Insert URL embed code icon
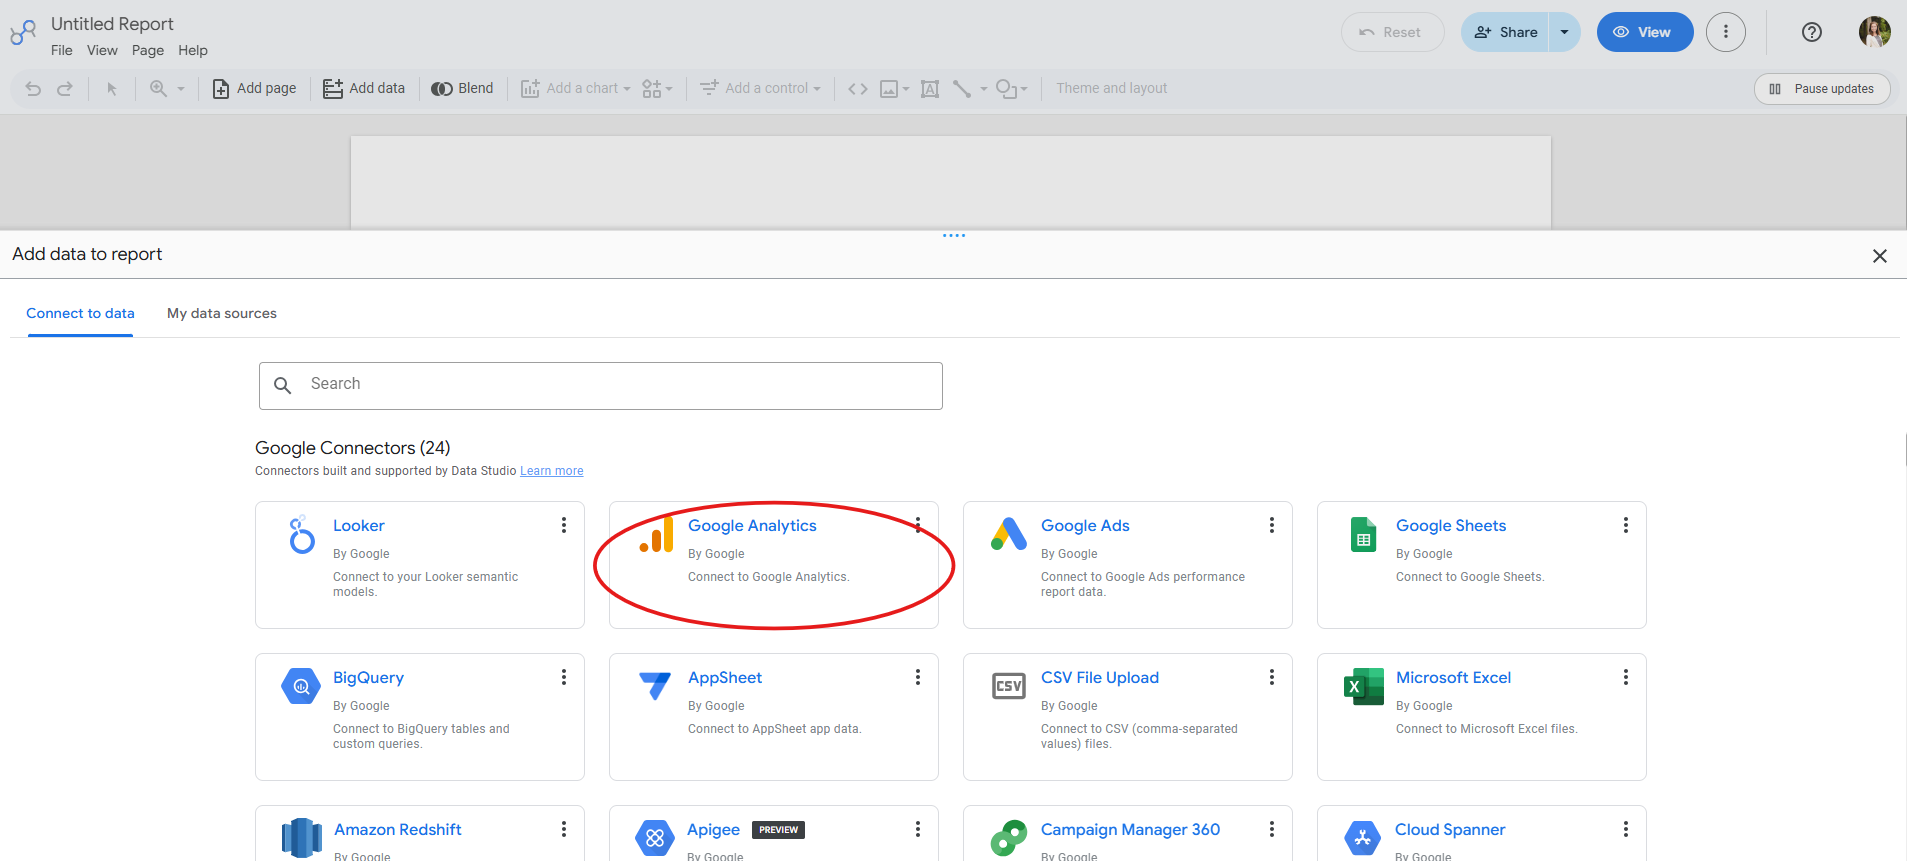Screen dimensions: 1907x861 (858, 89)
